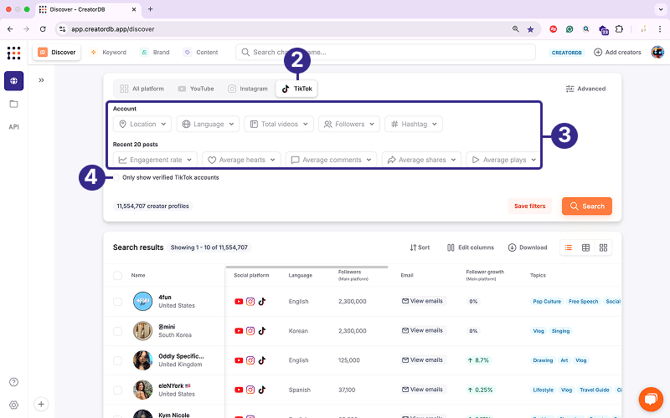The height and width of the screenshot is (418, 670).
Task: View emails for 4fun
Action: click(423, 301)
